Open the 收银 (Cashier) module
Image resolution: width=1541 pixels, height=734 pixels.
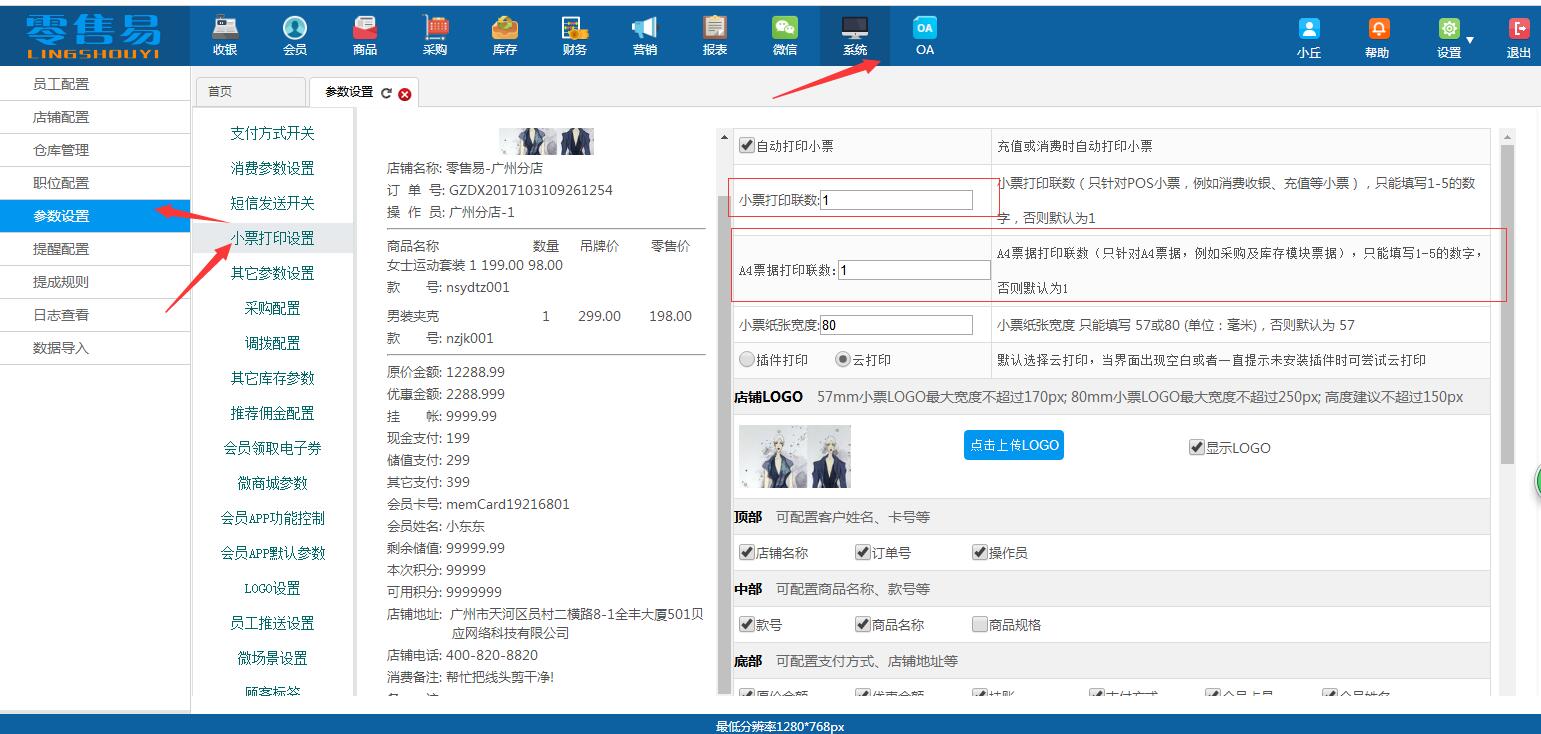225,33
